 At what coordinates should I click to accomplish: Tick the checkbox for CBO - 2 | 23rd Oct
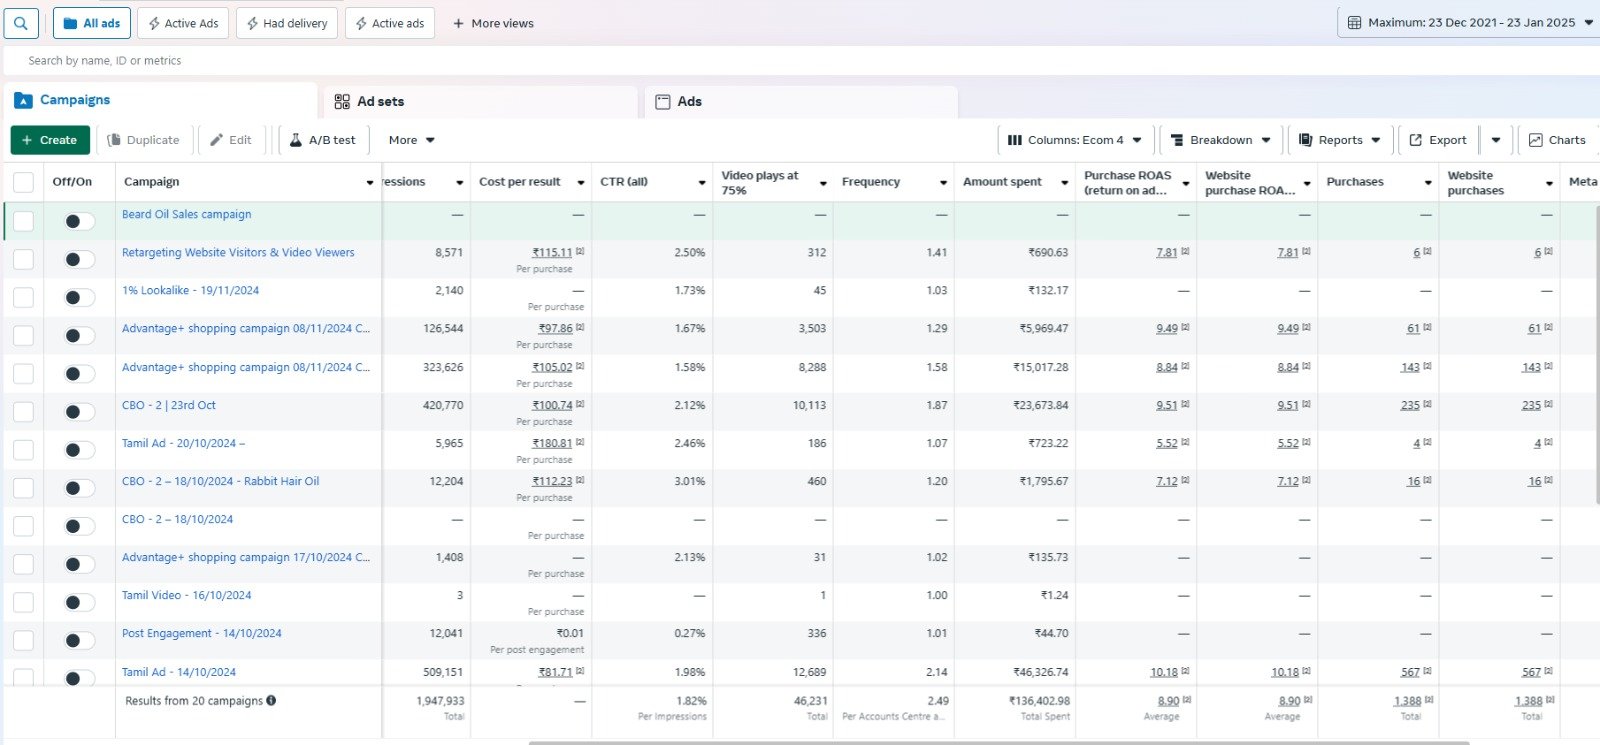[x=23, y=412]
